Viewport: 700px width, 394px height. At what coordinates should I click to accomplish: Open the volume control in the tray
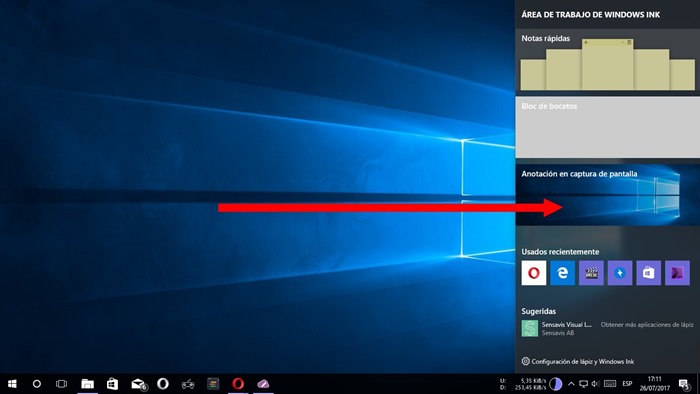click(x=595, y=384)
